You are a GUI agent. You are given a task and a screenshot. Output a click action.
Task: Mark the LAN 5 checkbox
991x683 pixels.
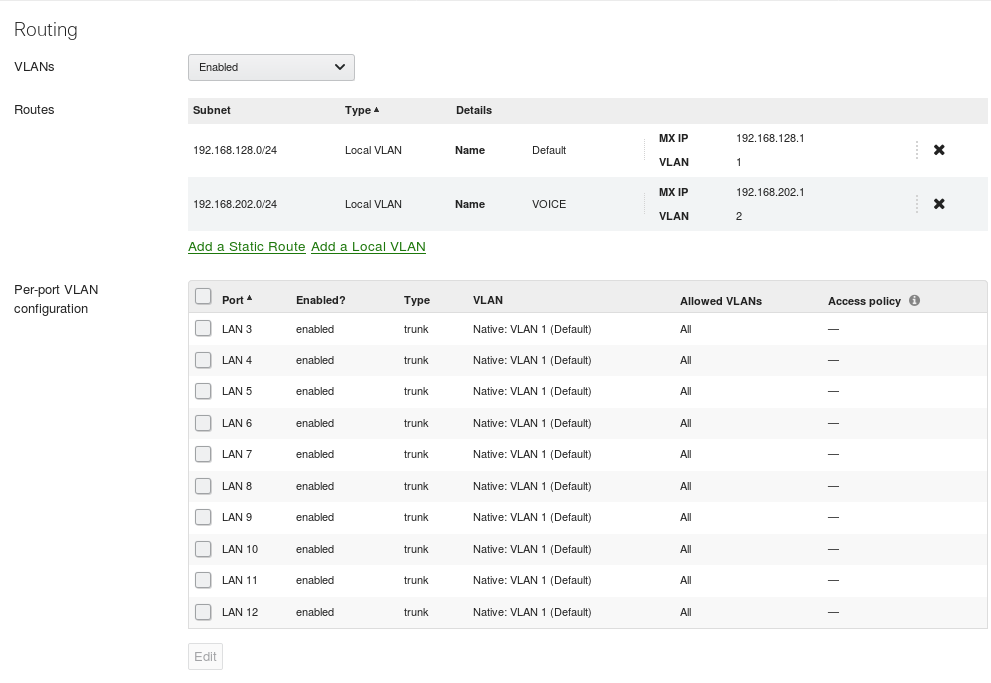pos(203,391)
